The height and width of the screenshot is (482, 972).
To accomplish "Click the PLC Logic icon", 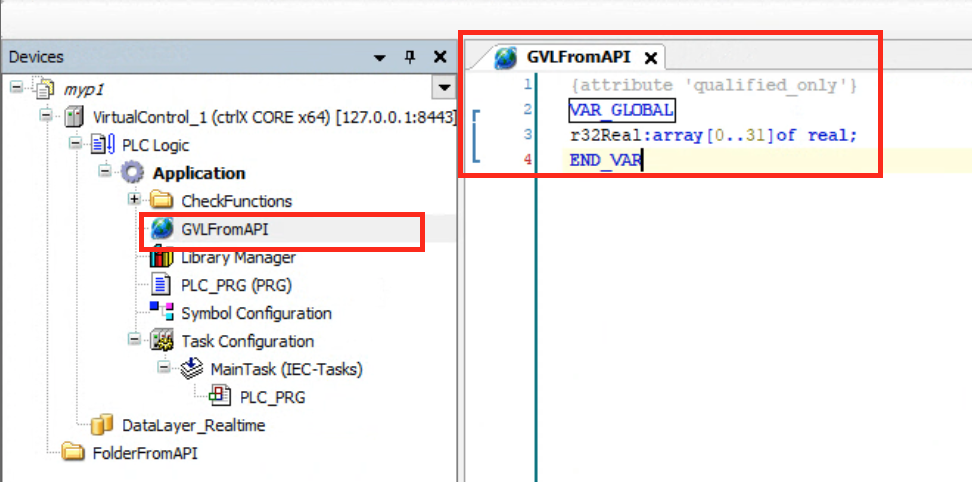I will [x=104, y=146].
